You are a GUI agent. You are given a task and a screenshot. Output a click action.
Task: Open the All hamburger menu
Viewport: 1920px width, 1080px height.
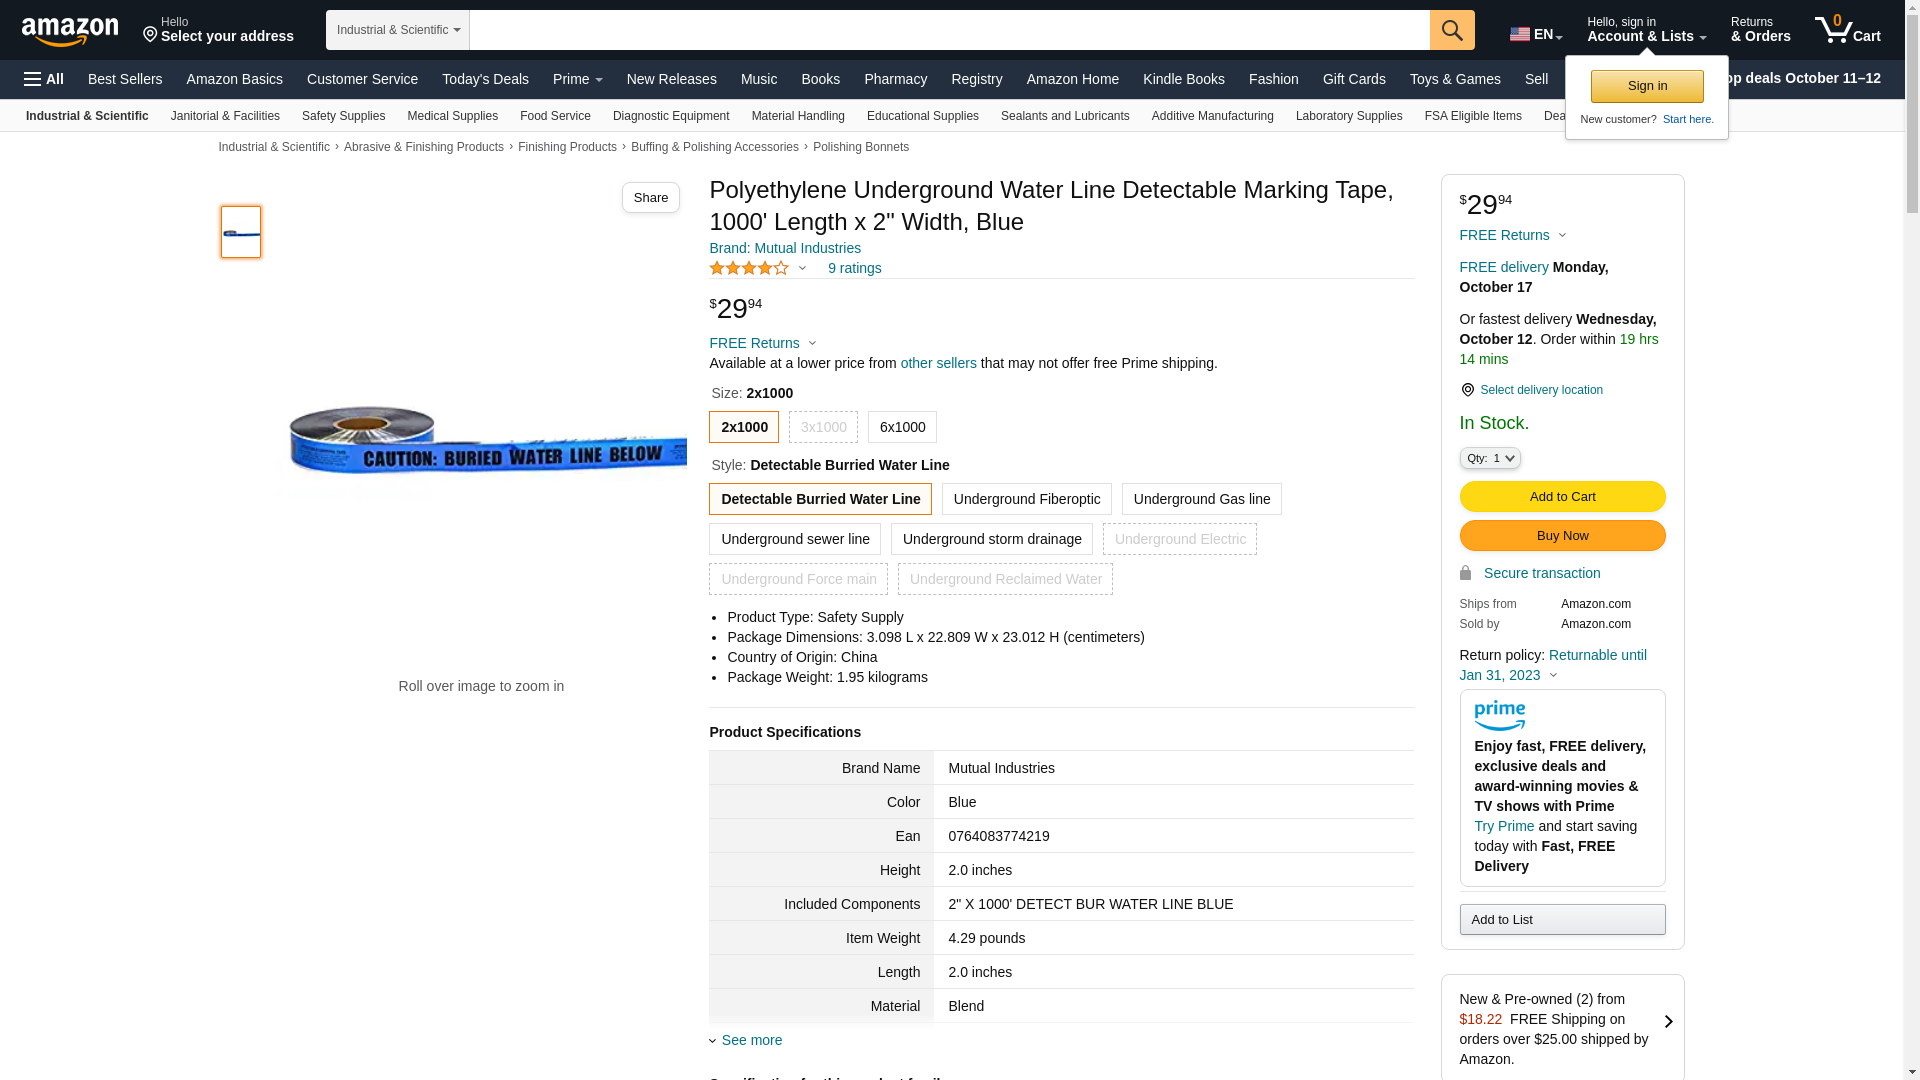44,79
